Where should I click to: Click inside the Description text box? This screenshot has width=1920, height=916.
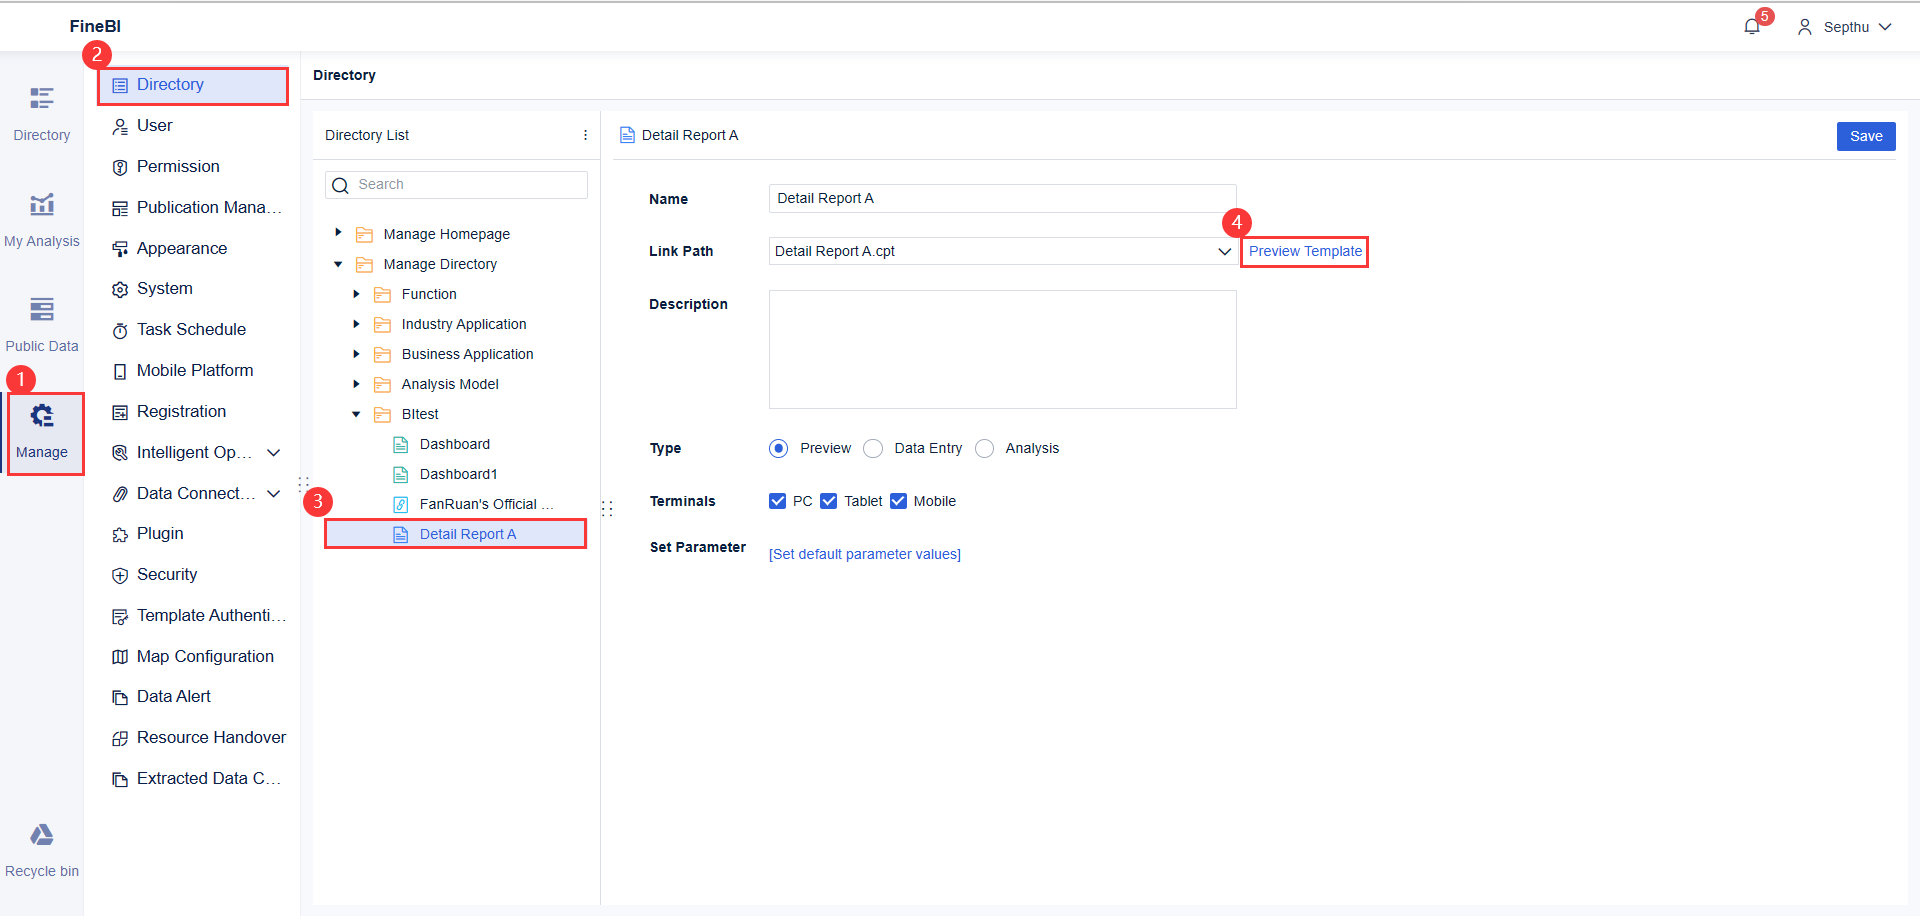coord(1001,349)
